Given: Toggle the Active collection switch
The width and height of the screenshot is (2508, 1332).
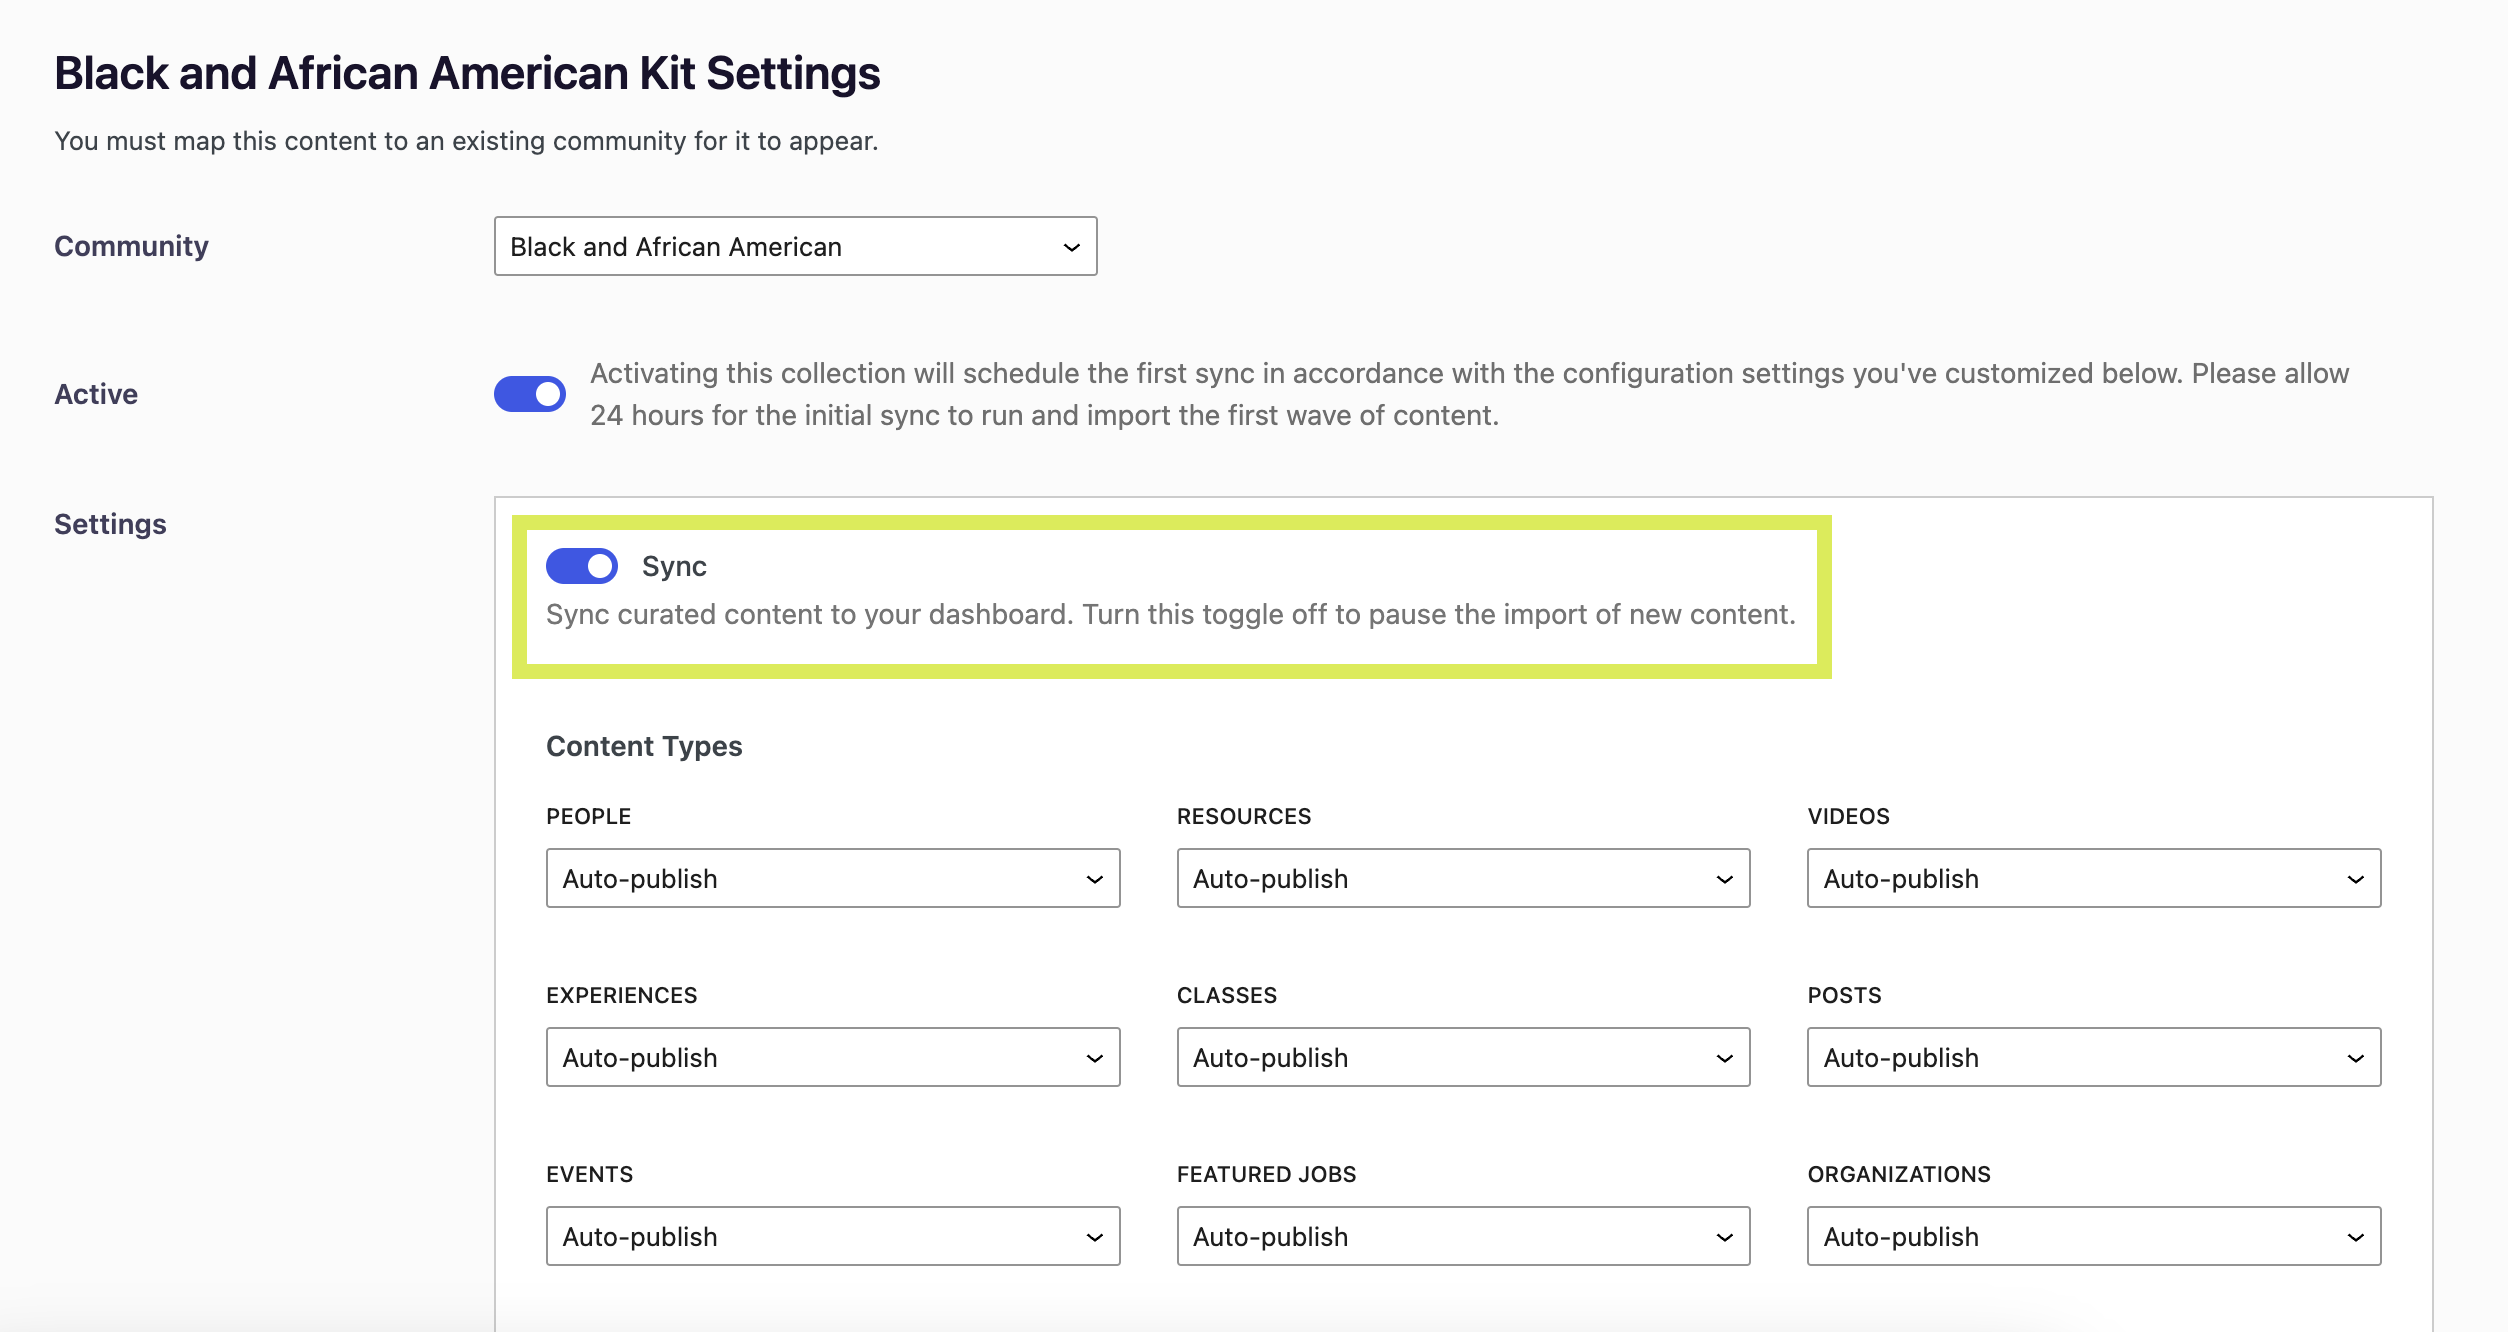Looking at the screenshot, I should 530,394.
